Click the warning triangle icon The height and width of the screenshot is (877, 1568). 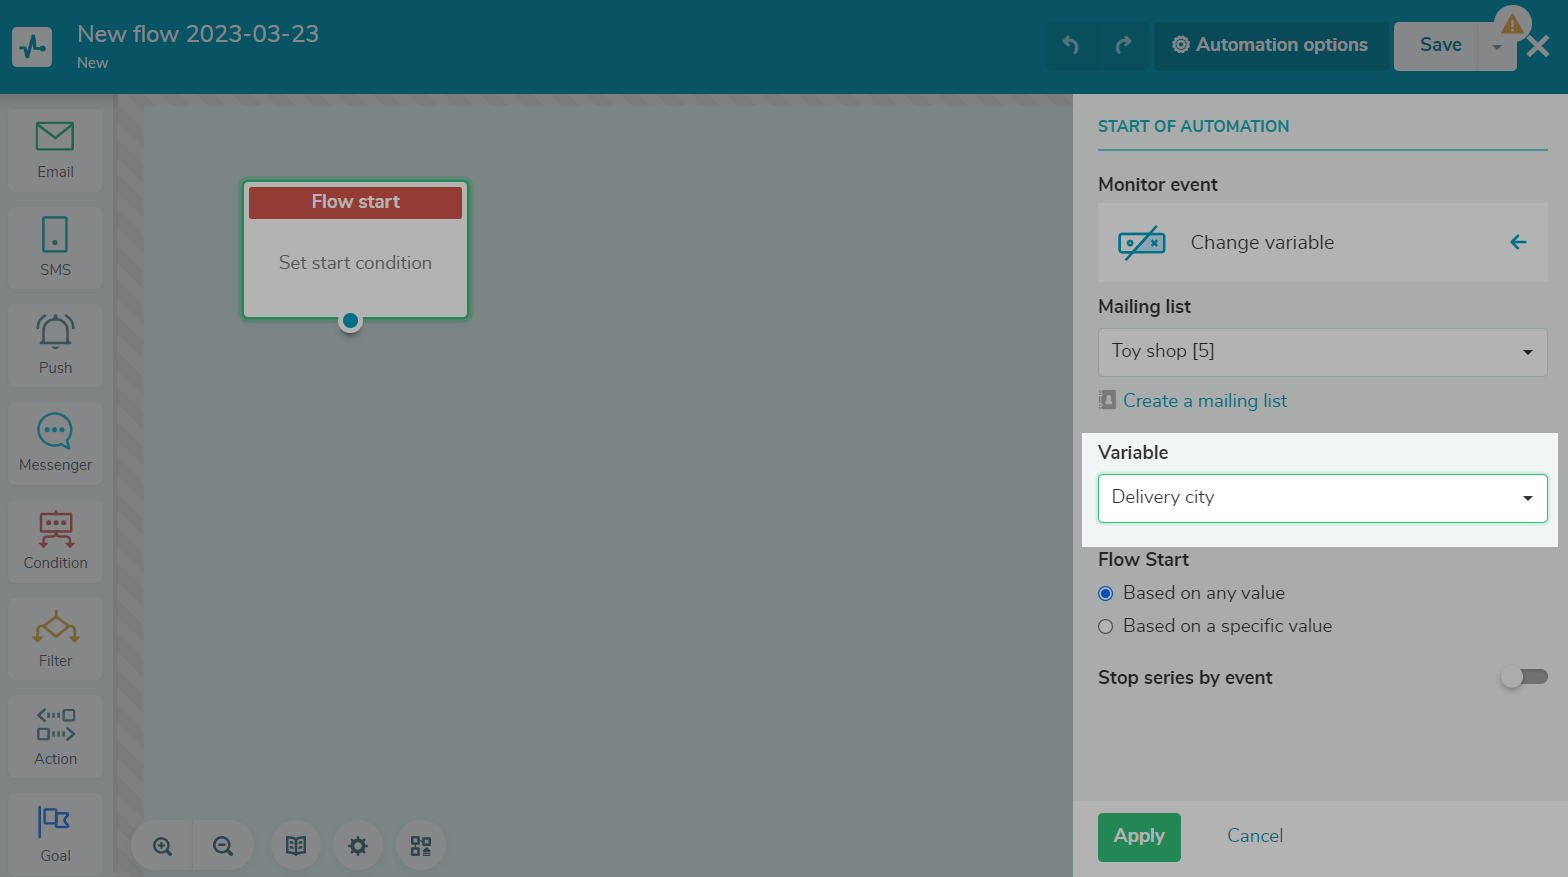1512,23
